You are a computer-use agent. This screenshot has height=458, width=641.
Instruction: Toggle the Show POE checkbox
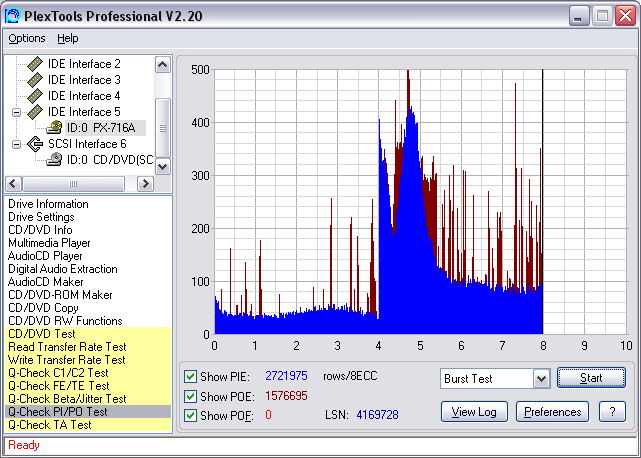pyautogui.click(x=190, y=396)
